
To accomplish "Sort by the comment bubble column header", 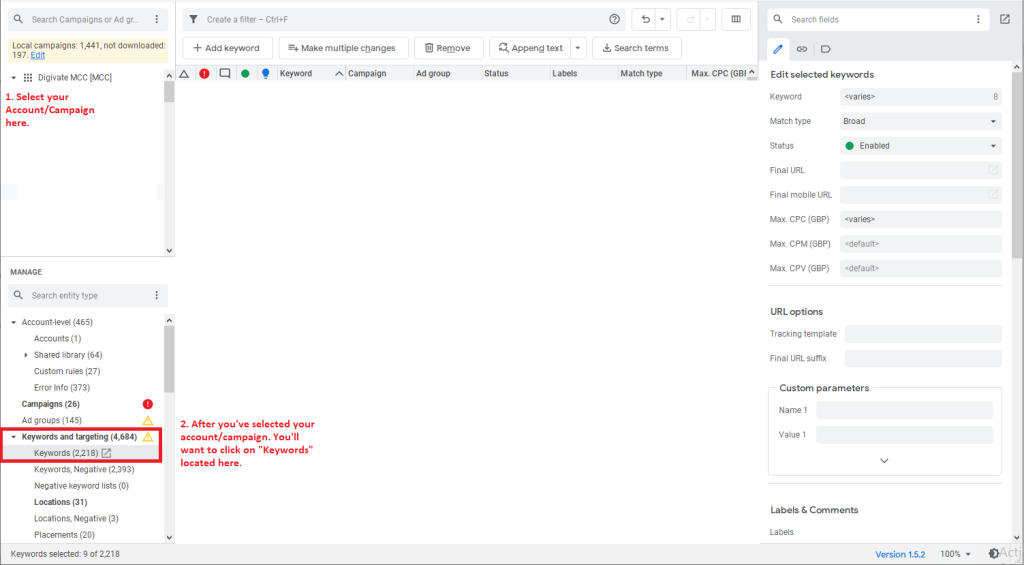I will (x=225, y=74).
